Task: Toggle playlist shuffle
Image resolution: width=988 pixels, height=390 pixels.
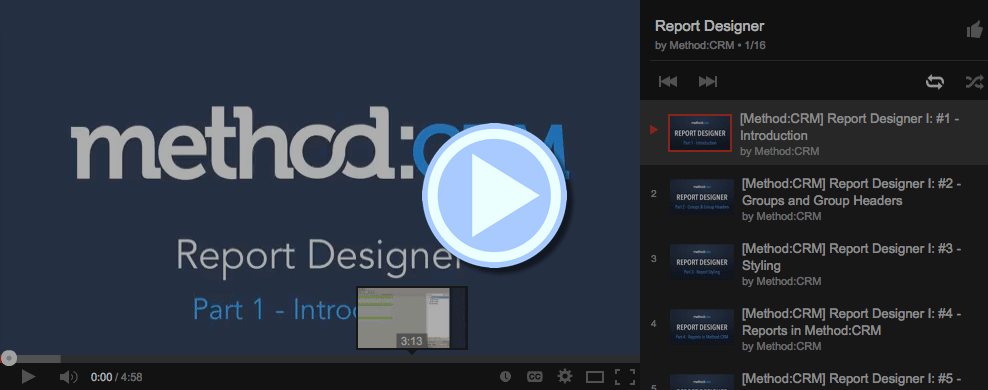Action: 974,82
